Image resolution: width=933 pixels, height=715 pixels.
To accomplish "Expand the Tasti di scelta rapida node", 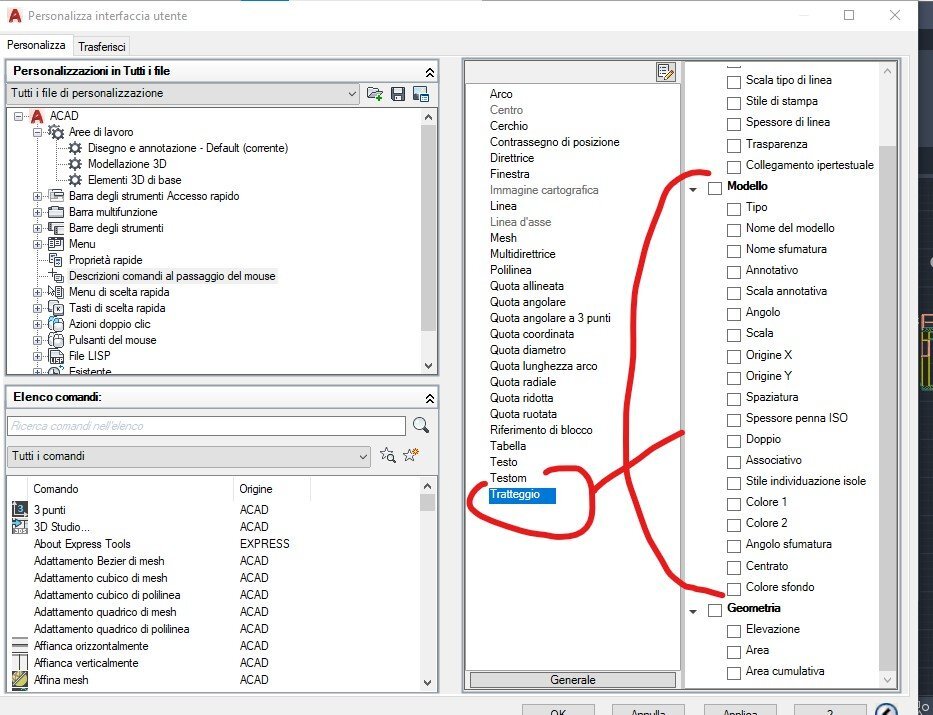I will point(37,308).
